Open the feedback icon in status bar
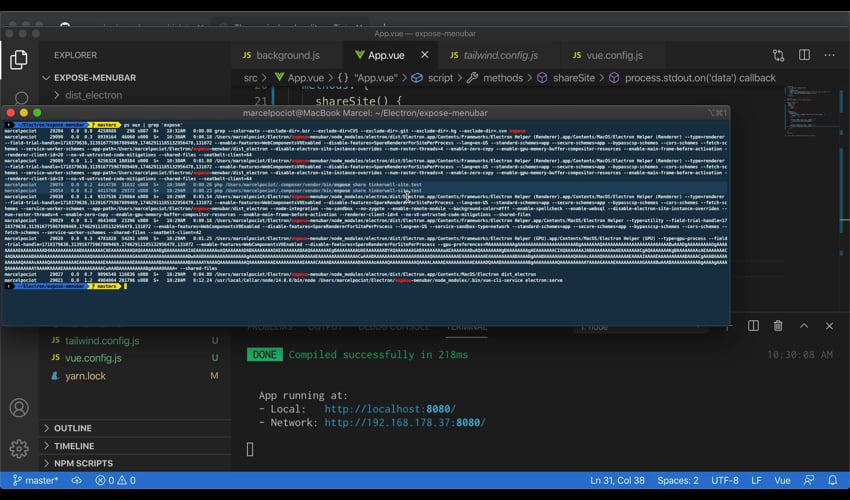Viewport: 850px width, 500px height. (x=809, y=480)
